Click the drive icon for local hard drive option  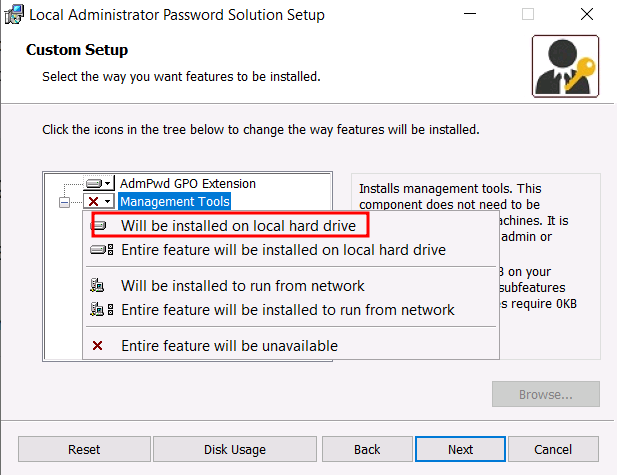point(100,226)
